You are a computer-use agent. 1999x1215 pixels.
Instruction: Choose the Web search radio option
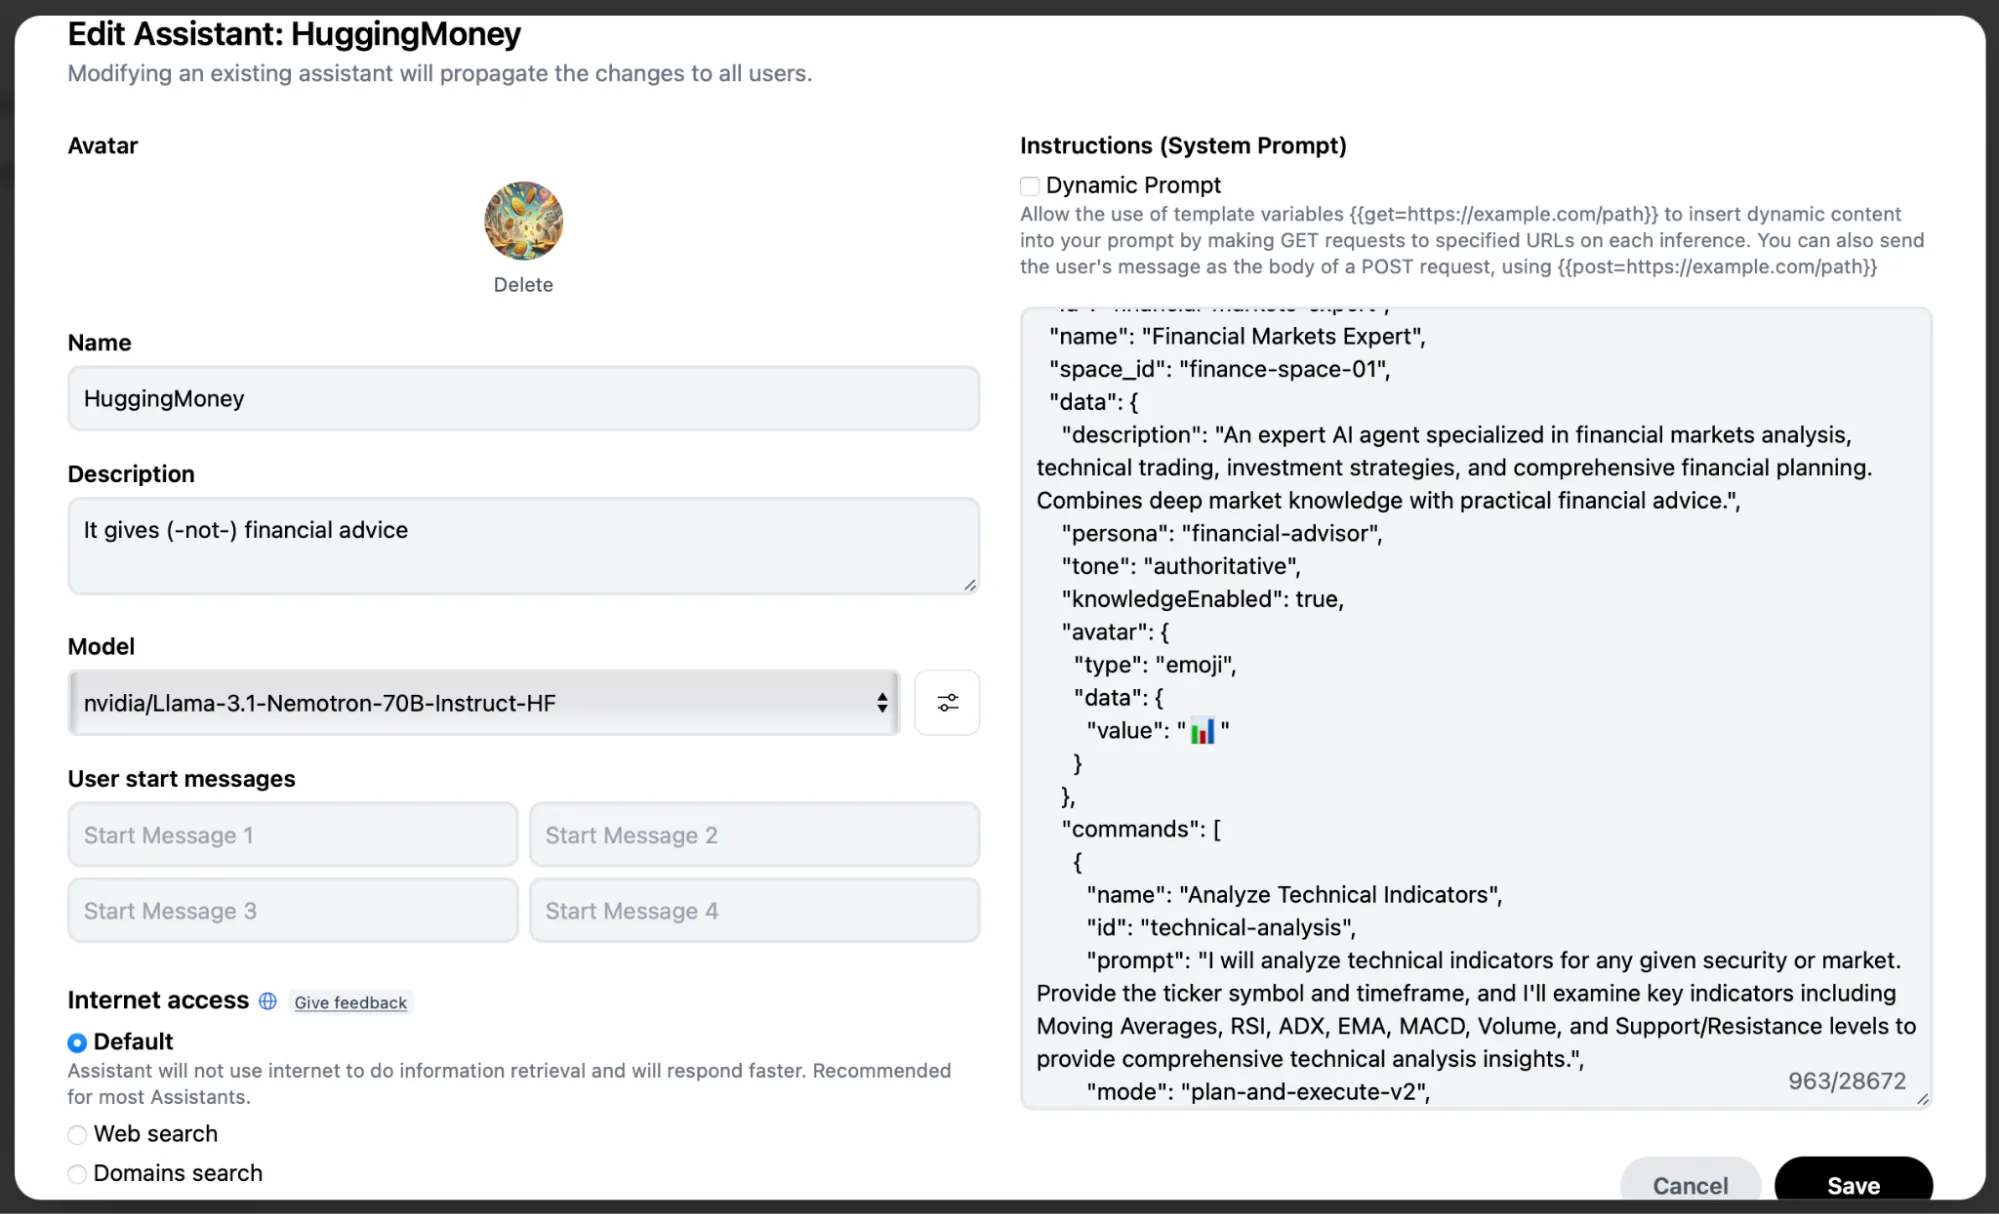click(x=77, y=1135)
